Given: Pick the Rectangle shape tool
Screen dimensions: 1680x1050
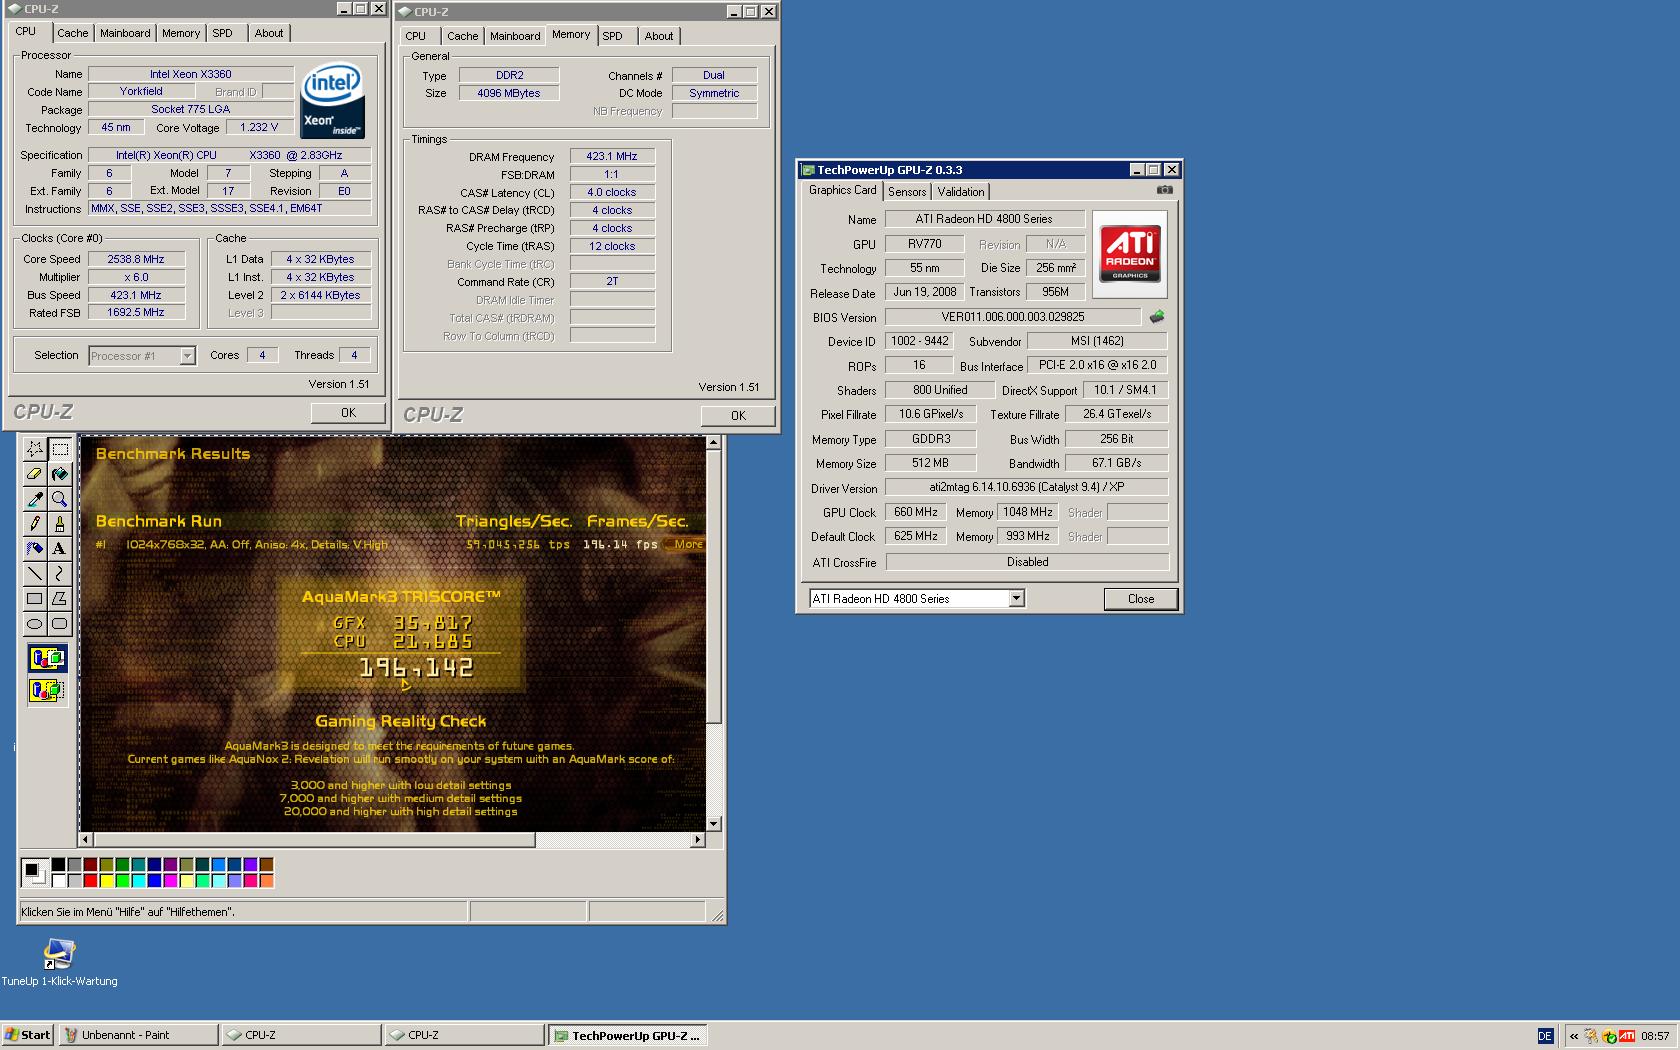Looking at the screenshot, I should tap(35, 599).
